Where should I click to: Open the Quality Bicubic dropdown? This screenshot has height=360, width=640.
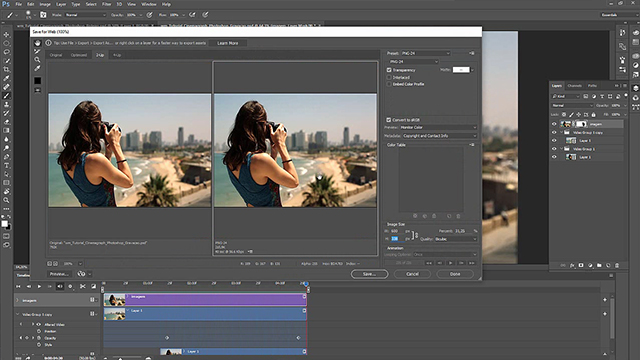456,239
